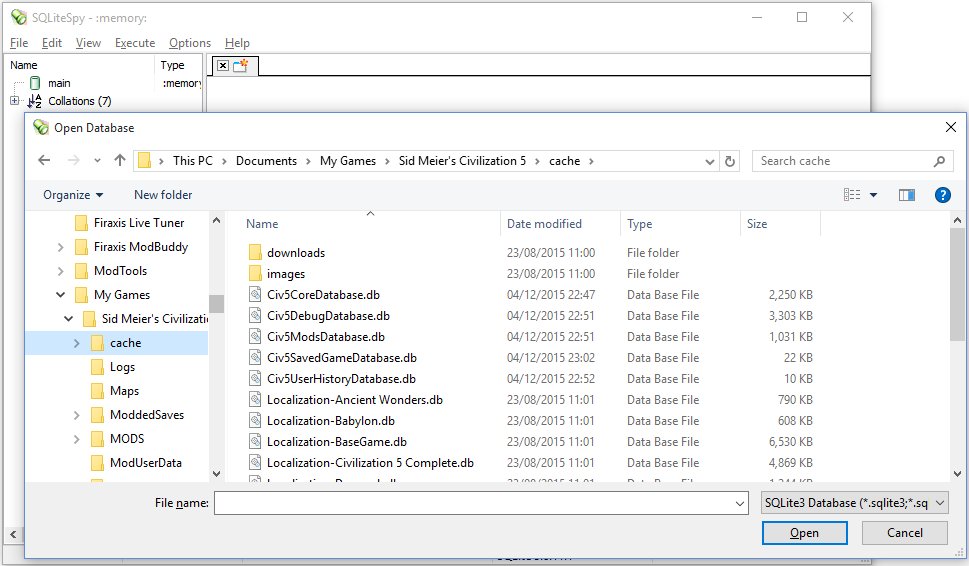Expand the ModdedSaves folder
The height and width of the screenshot is (566, 969).
[x=77, y=415]
